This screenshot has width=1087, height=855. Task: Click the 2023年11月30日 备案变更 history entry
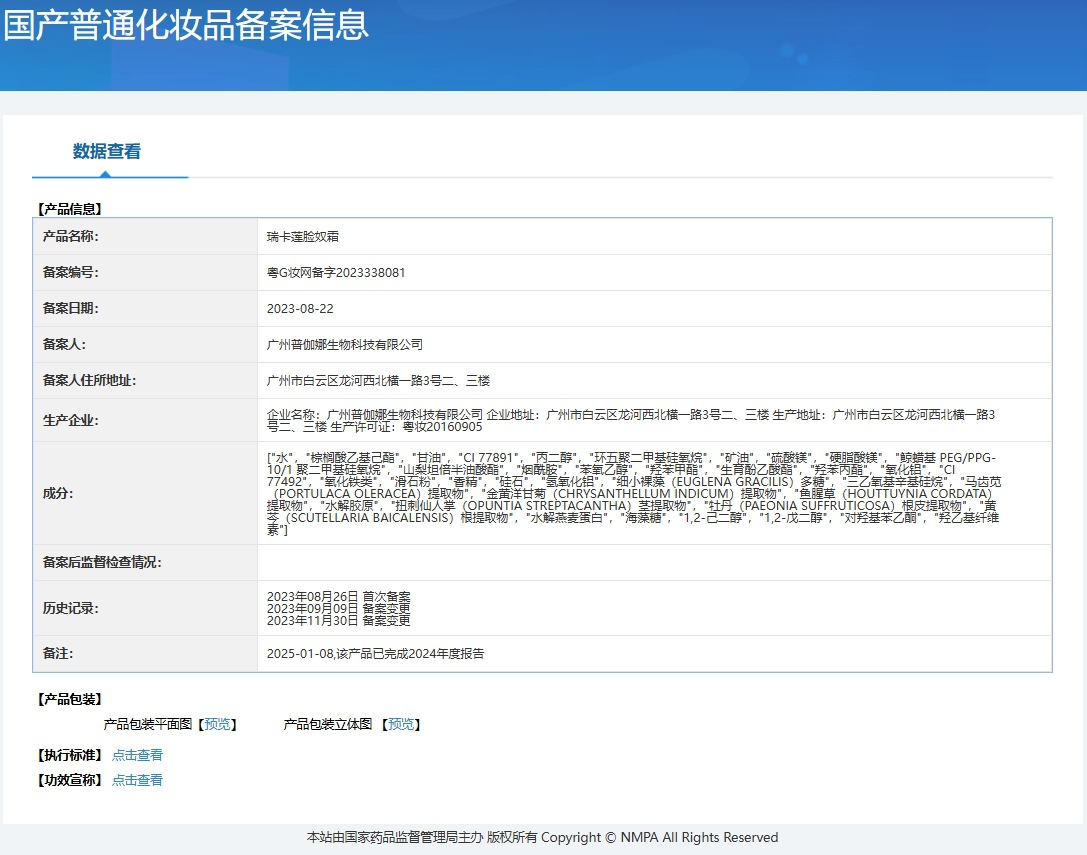coord(338,620)
